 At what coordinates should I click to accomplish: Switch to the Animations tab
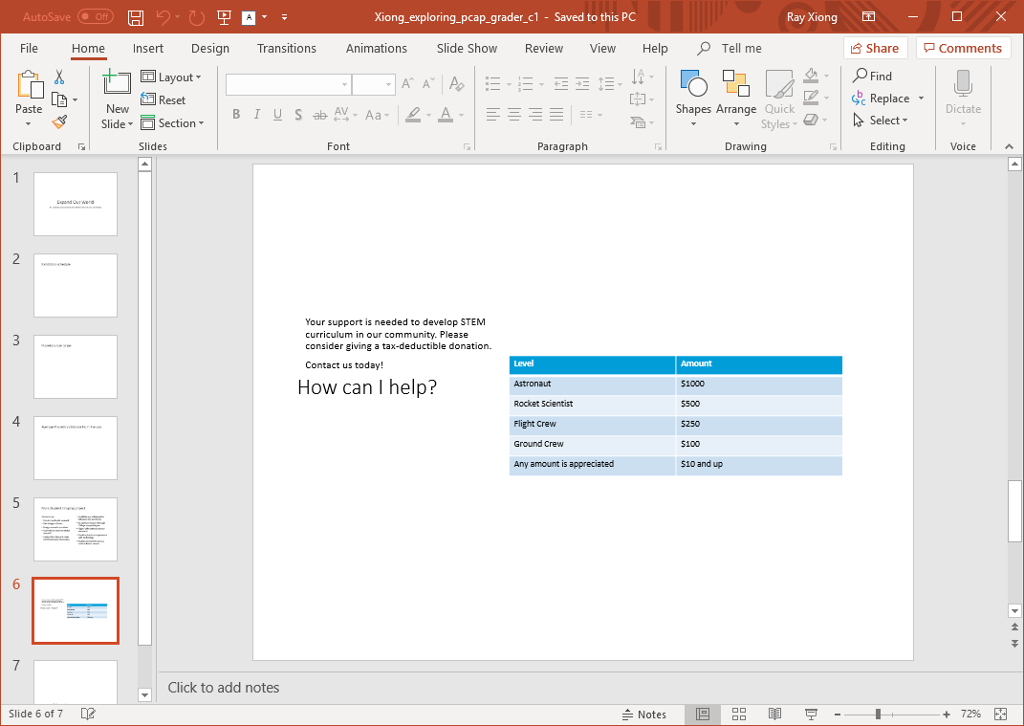tap(376, 47)
